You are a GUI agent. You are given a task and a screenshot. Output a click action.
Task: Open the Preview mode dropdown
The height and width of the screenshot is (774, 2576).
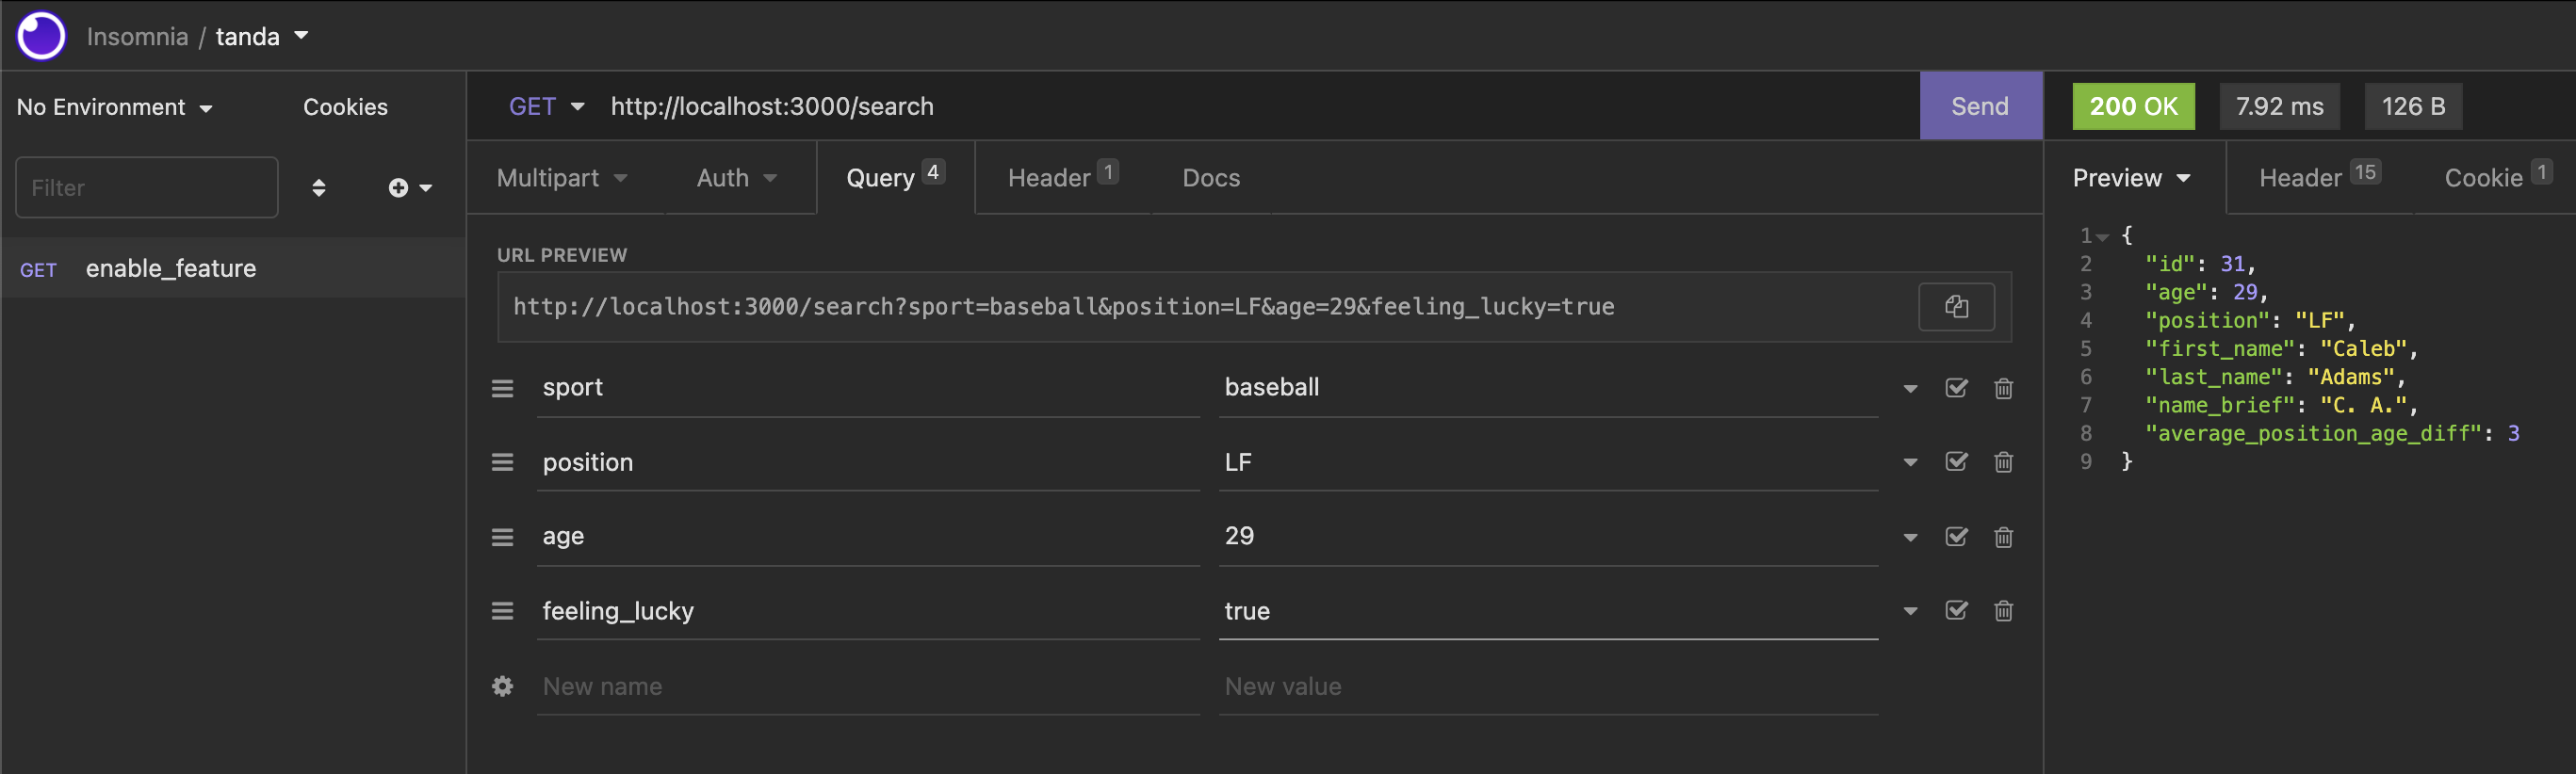click(x=2131, y=177)
